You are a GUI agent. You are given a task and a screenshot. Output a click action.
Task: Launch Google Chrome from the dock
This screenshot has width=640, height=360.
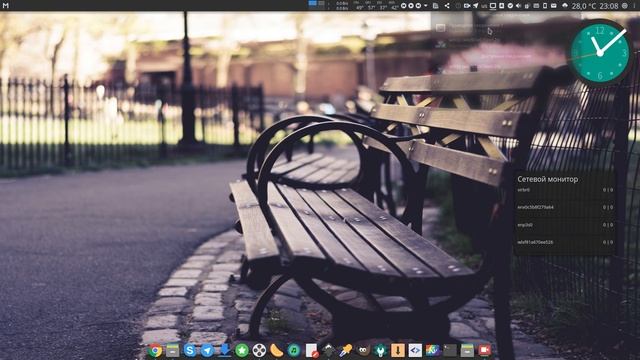155,351
